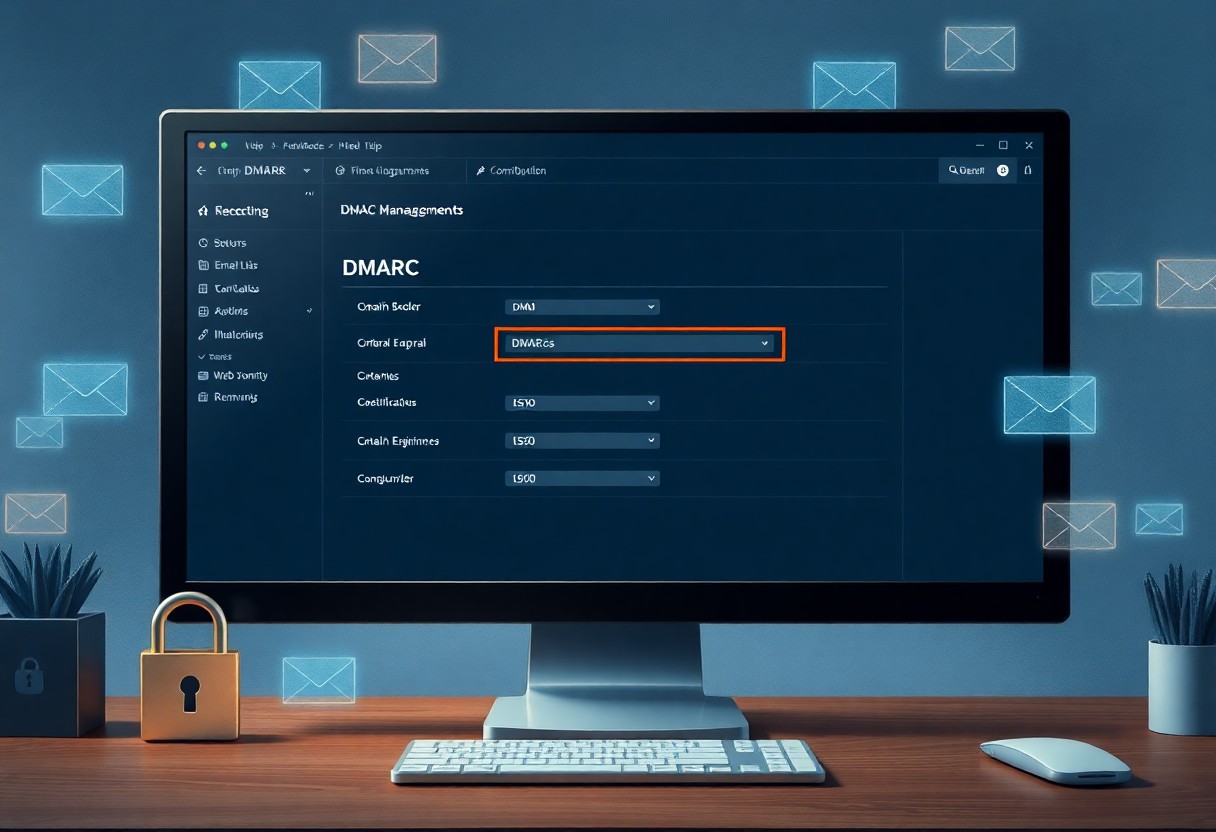The height and width of the screenshot is (832, 1216).
Task: Open the Web Security sidebar icon
Action: click(x=202, y=375)
